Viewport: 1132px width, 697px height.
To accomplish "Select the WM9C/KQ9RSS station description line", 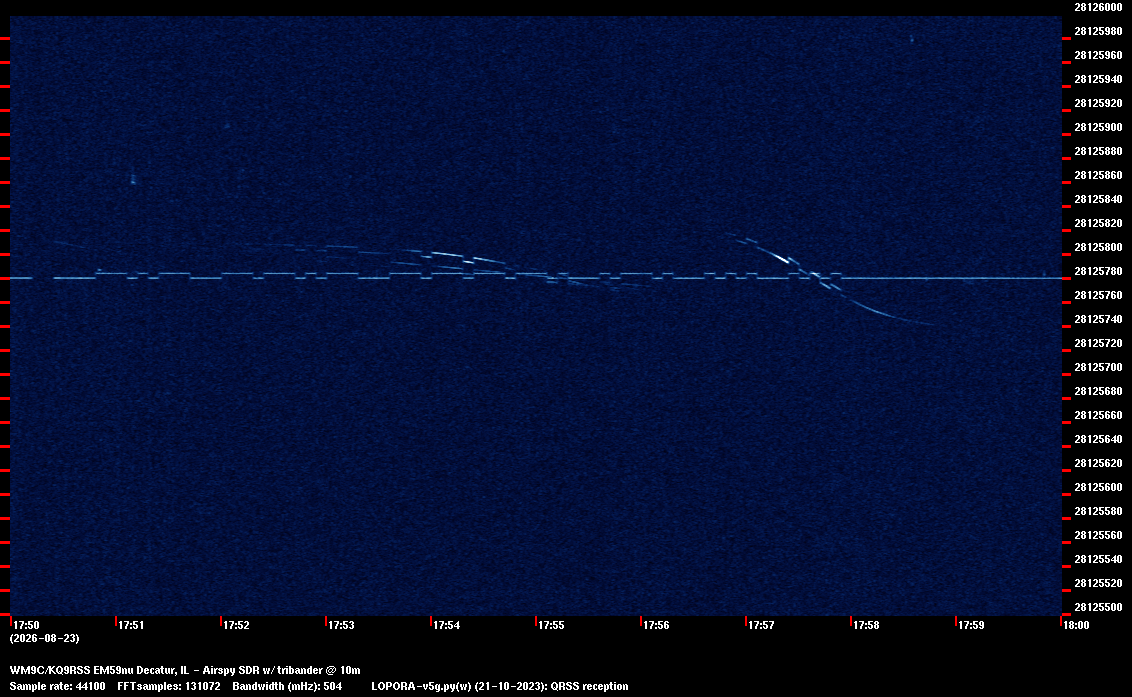I will click(185, 670).
